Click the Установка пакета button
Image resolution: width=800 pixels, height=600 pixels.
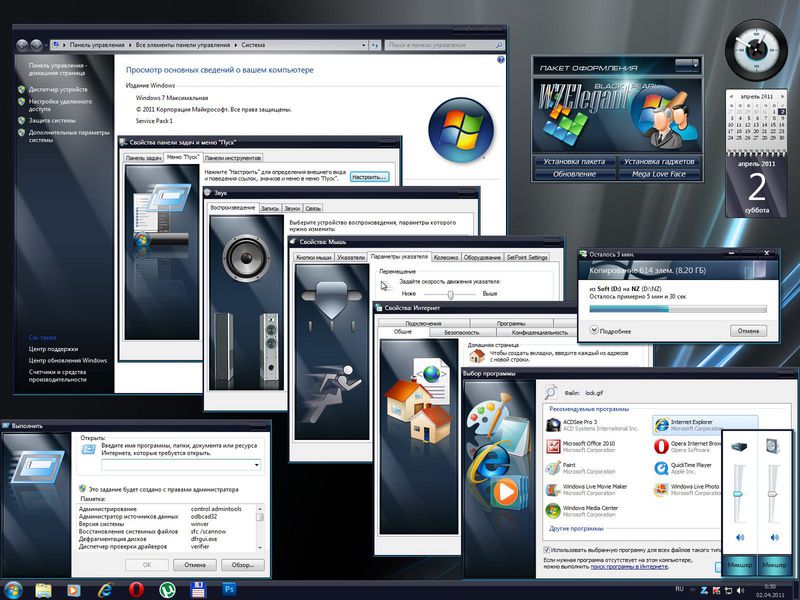tap(574, 161)
